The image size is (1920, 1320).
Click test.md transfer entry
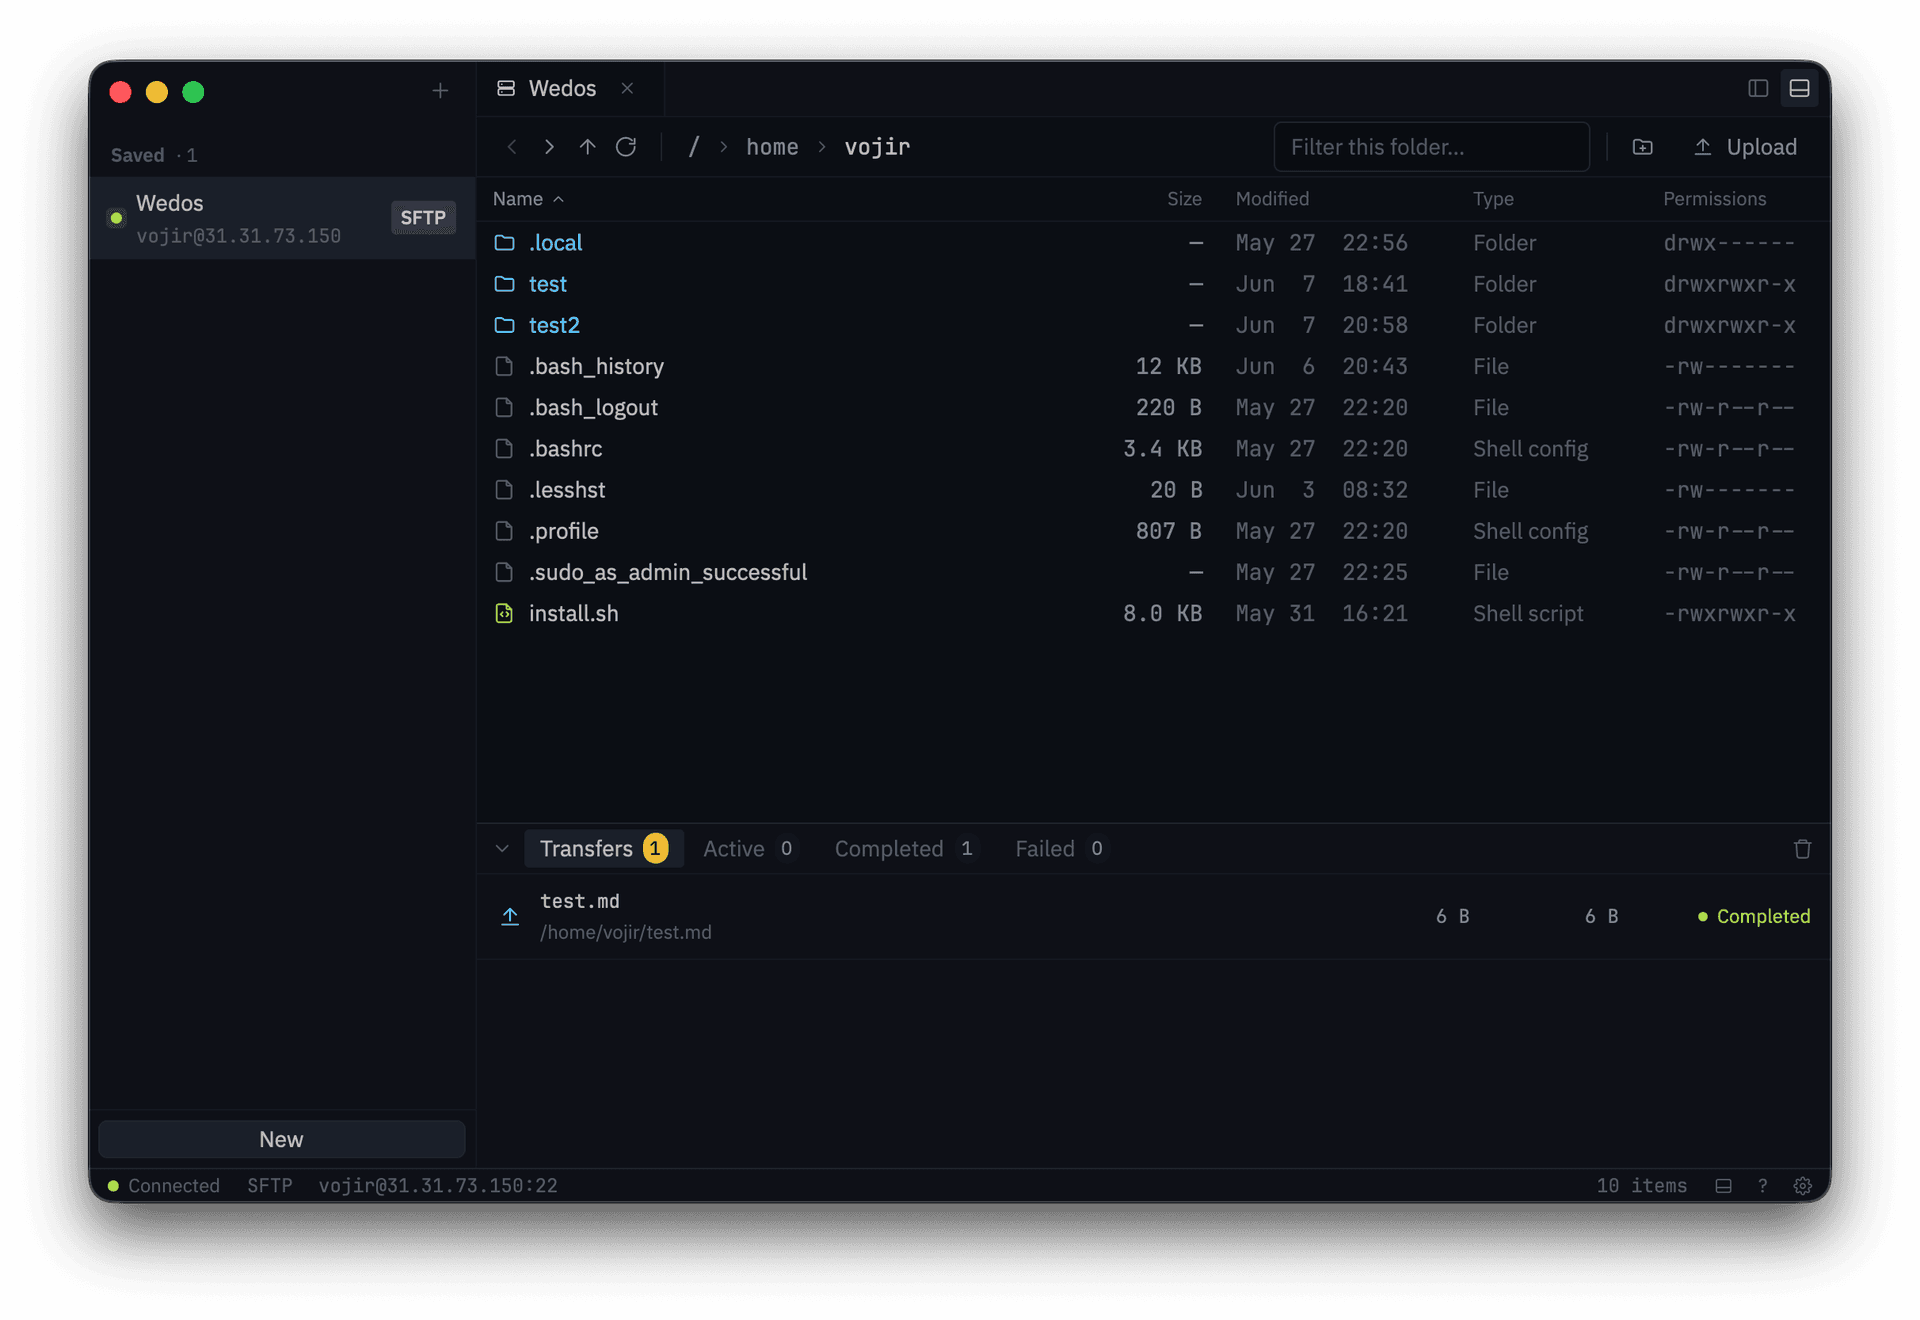1153,916
